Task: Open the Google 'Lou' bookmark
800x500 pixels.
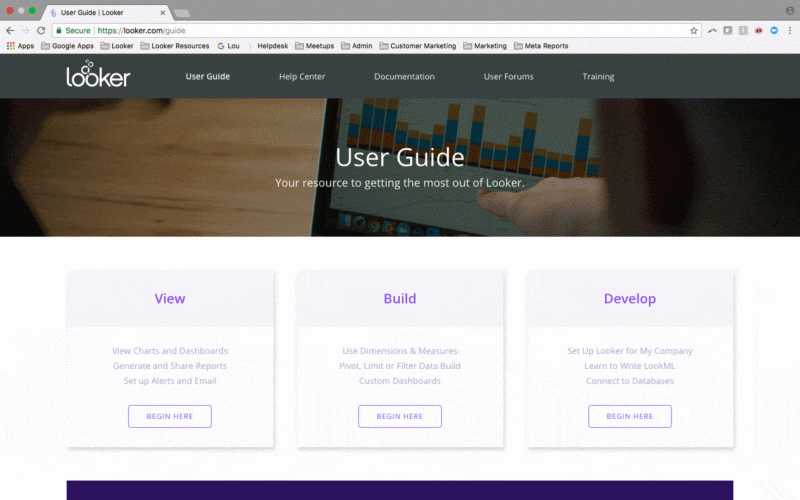Action: pyautogui.click(x=228, y=46)
